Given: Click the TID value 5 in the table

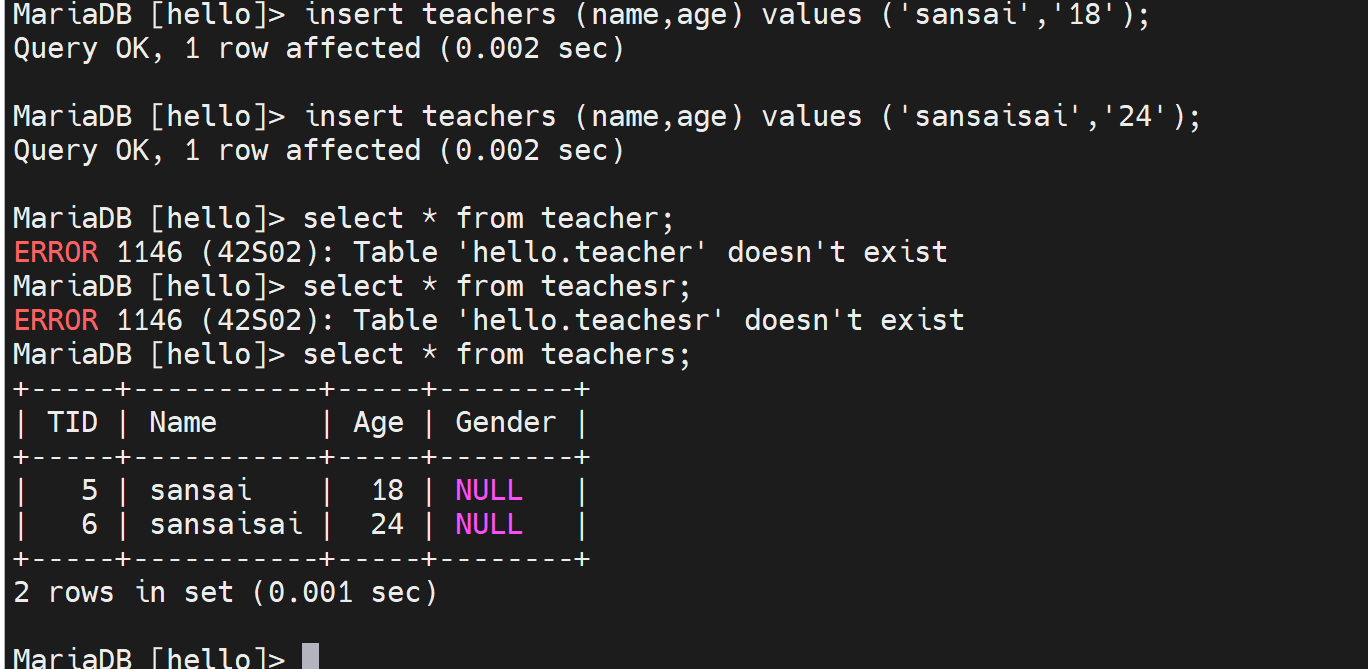Looking at the screenshot, I should (90, 491).
